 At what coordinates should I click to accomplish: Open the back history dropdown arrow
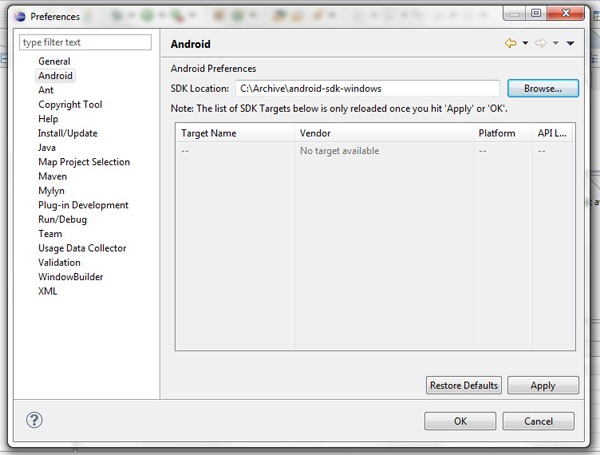tap(525, 43)
